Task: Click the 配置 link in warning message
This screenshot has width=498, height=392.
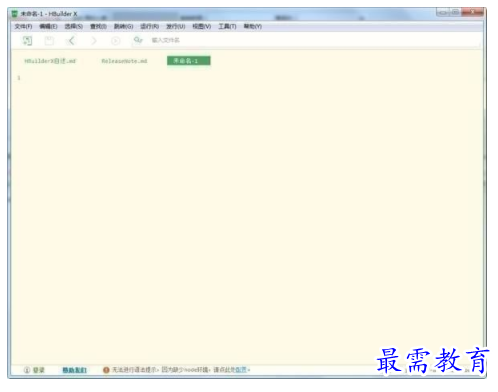Action: pyautogui.click(x=241, y=370)
